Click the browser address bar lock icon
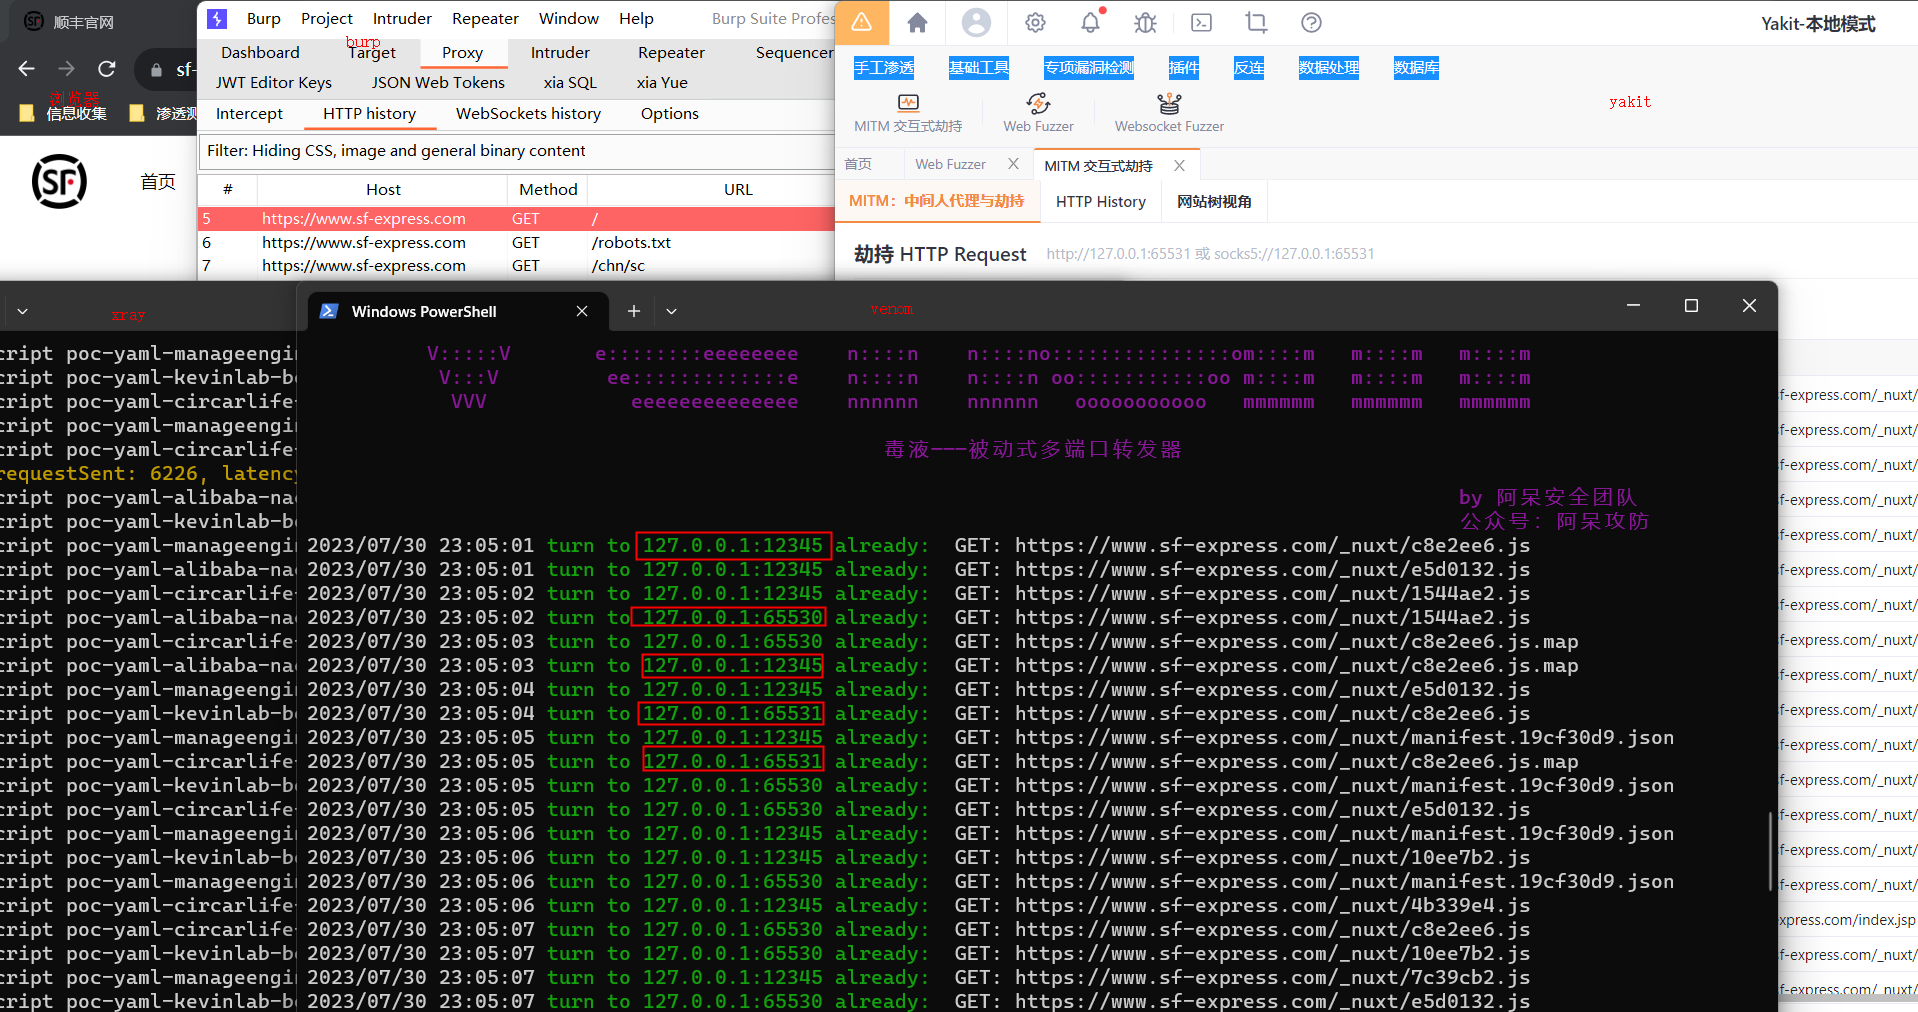Screen dimensions: 1918x1012 pyautogui.click(x=156, y=70)
